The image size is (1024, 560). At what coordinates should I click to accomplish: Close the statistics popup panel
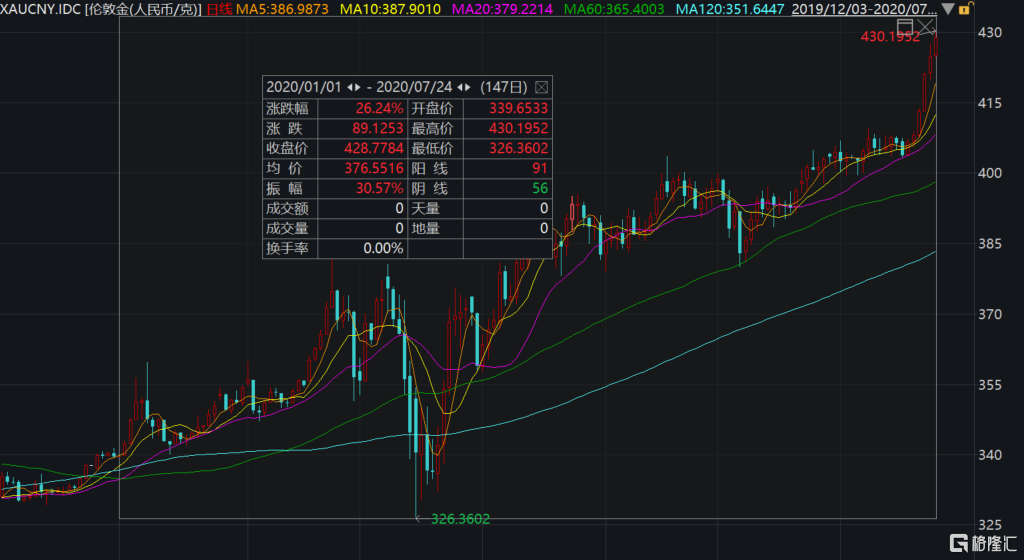(x=541, y=87)
